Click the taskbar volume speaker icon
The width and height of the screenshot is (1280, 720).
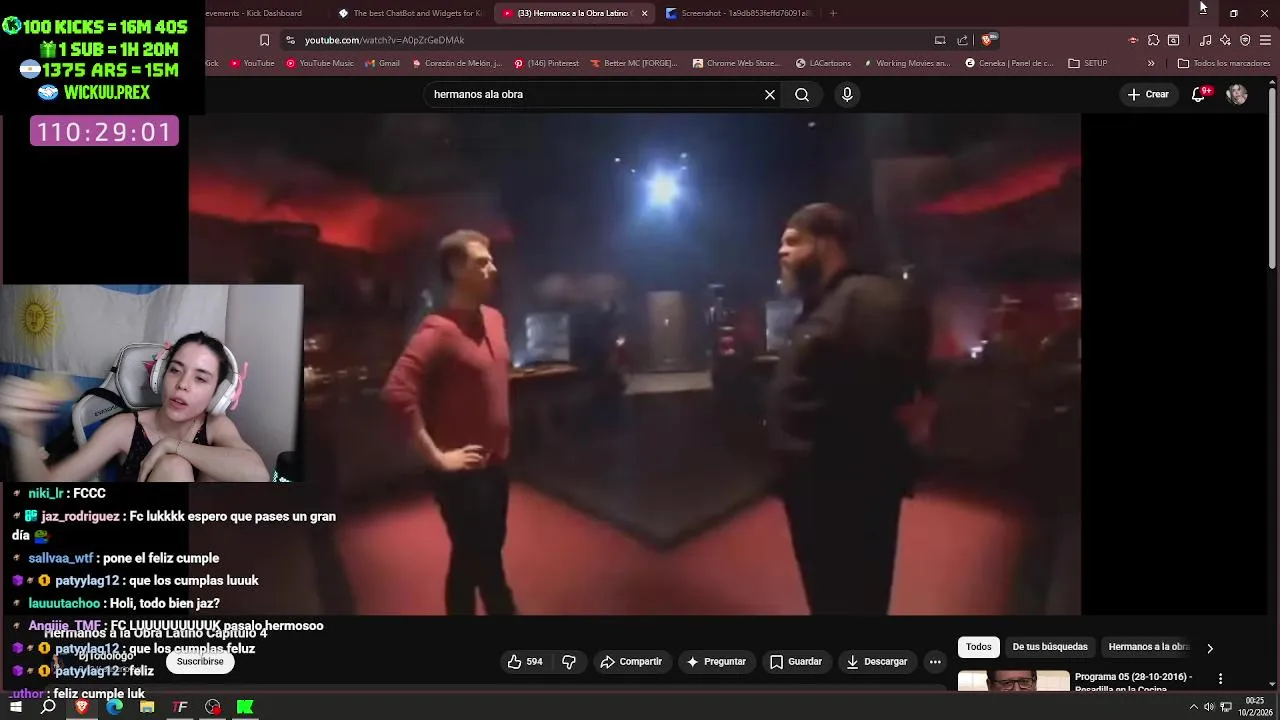pos(1209,707)
